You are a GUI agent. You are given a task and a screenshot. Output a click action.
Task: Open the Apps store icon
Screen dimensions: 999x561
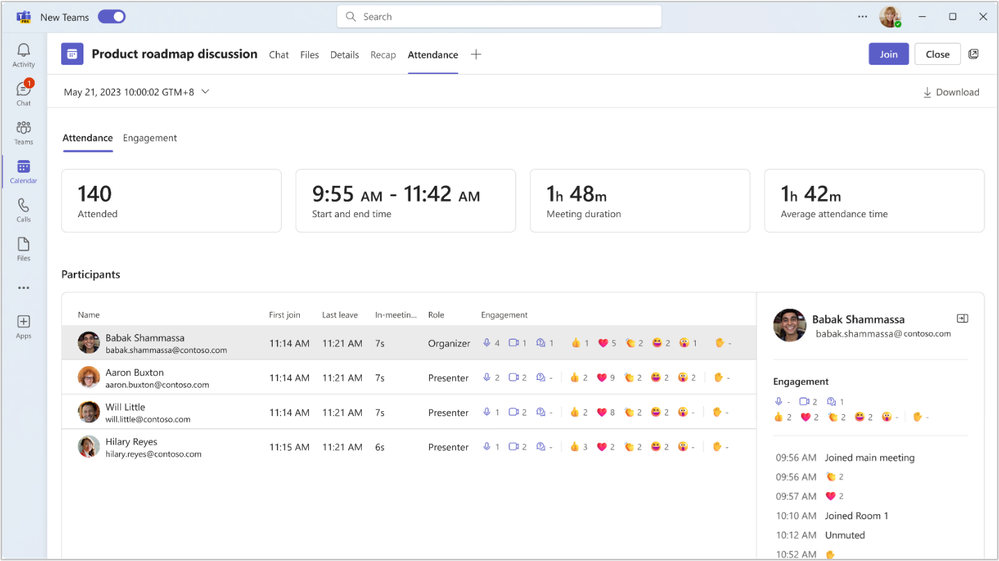24,326
